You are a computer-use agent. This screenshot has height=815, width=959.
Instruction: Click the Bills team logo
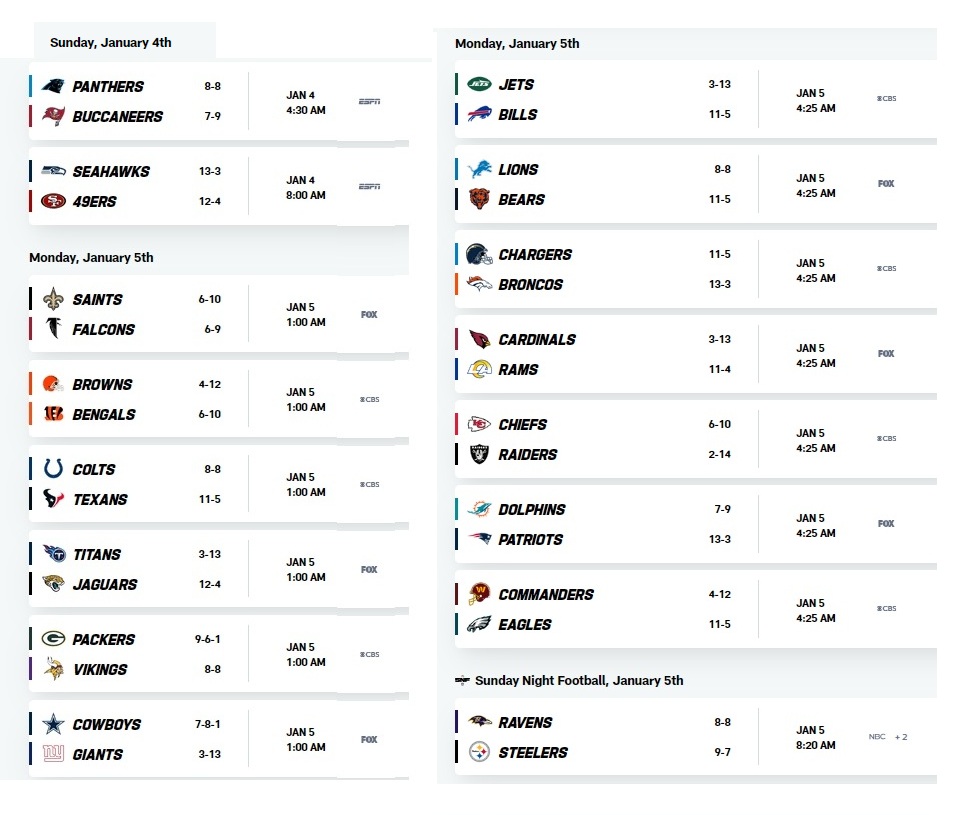(x=479, y=115)
